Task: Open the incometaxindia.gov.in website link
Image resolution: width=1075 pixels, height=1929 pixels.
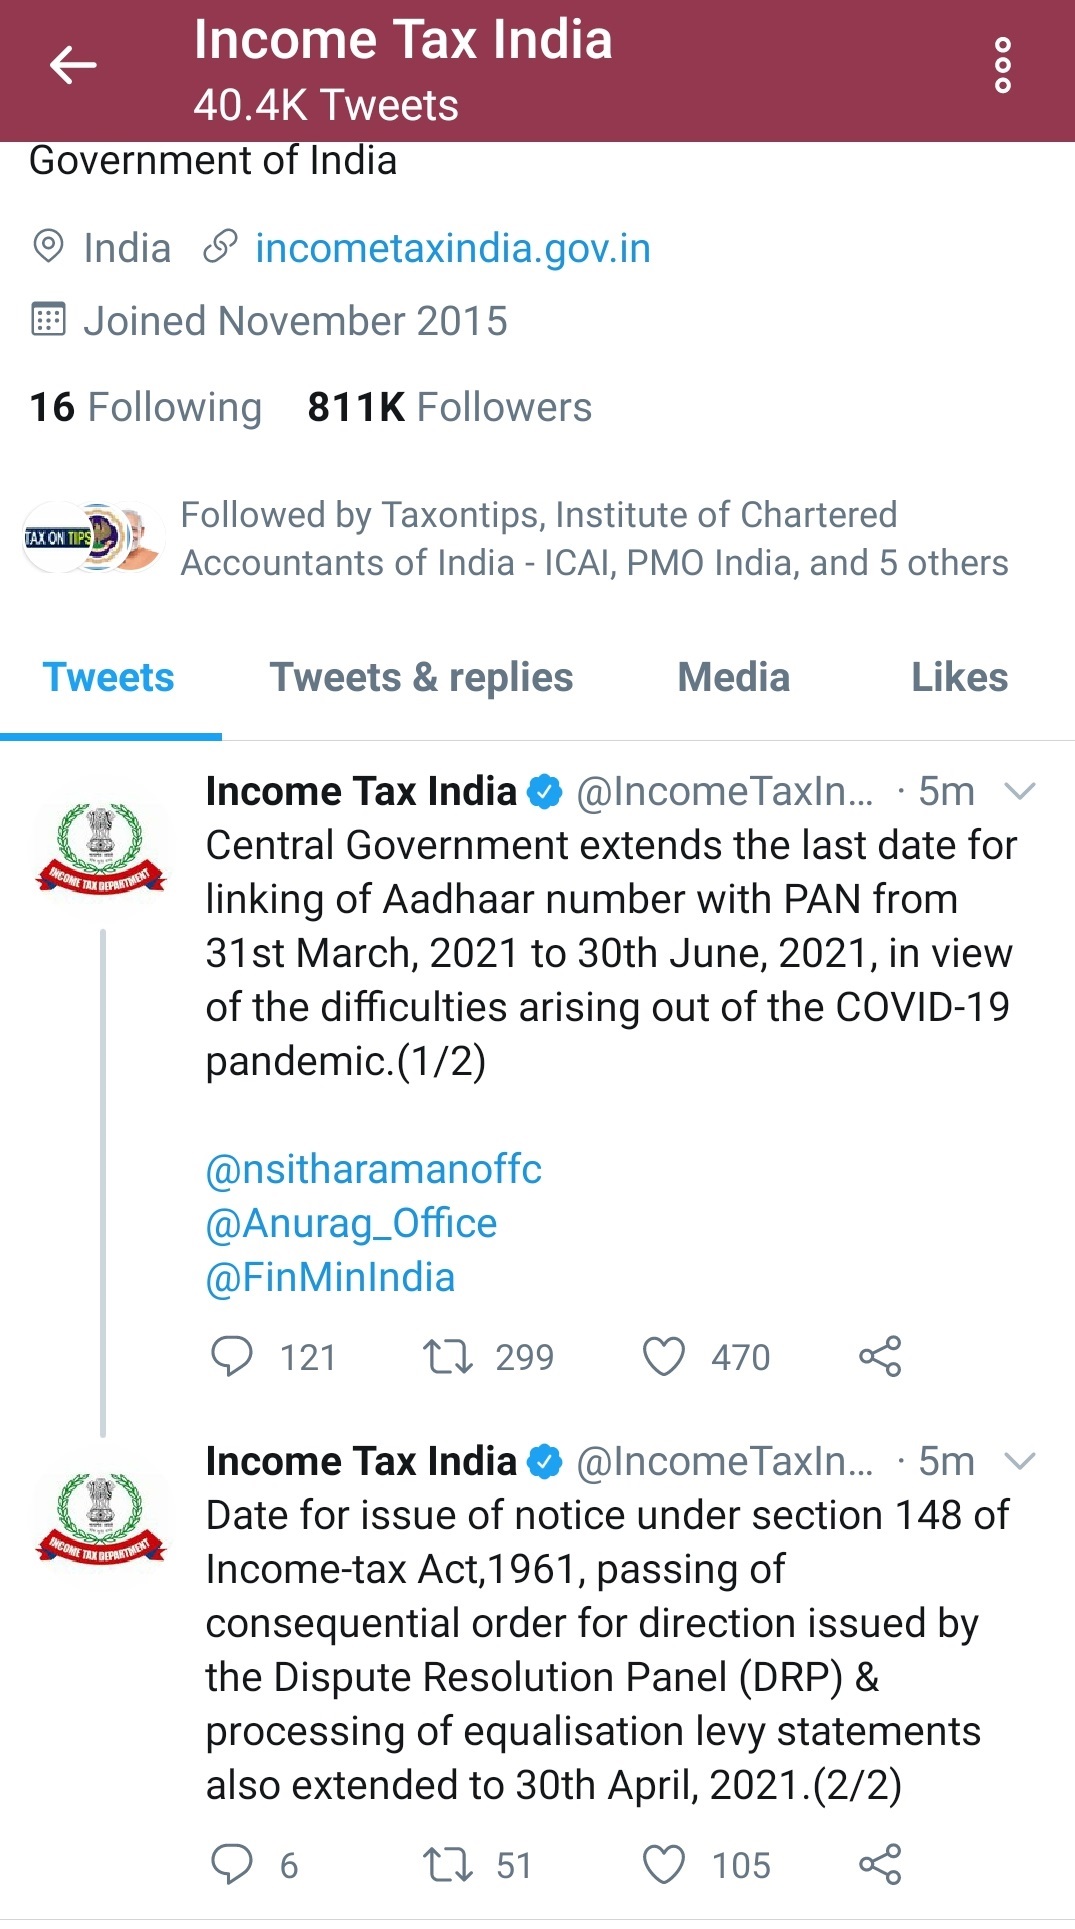Action: tap(452, 248)
